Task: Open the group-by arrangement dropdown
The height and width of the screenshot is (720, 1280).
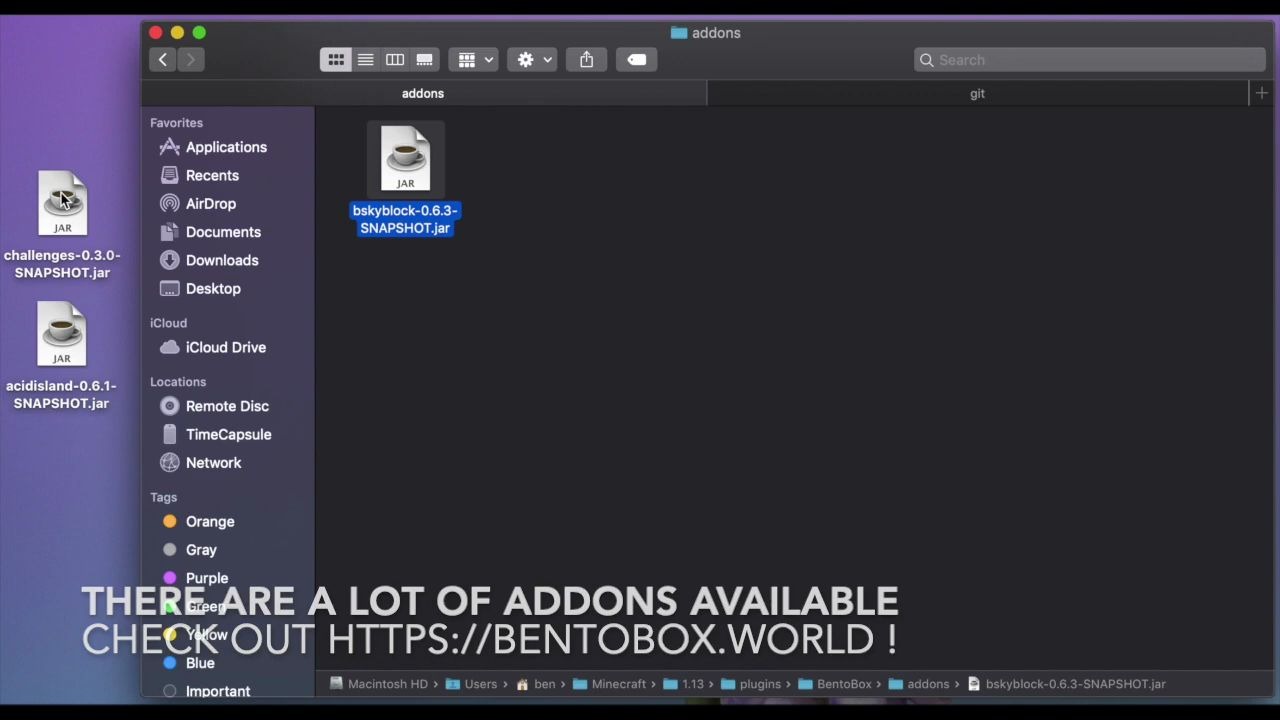Action: pos(473,60)
